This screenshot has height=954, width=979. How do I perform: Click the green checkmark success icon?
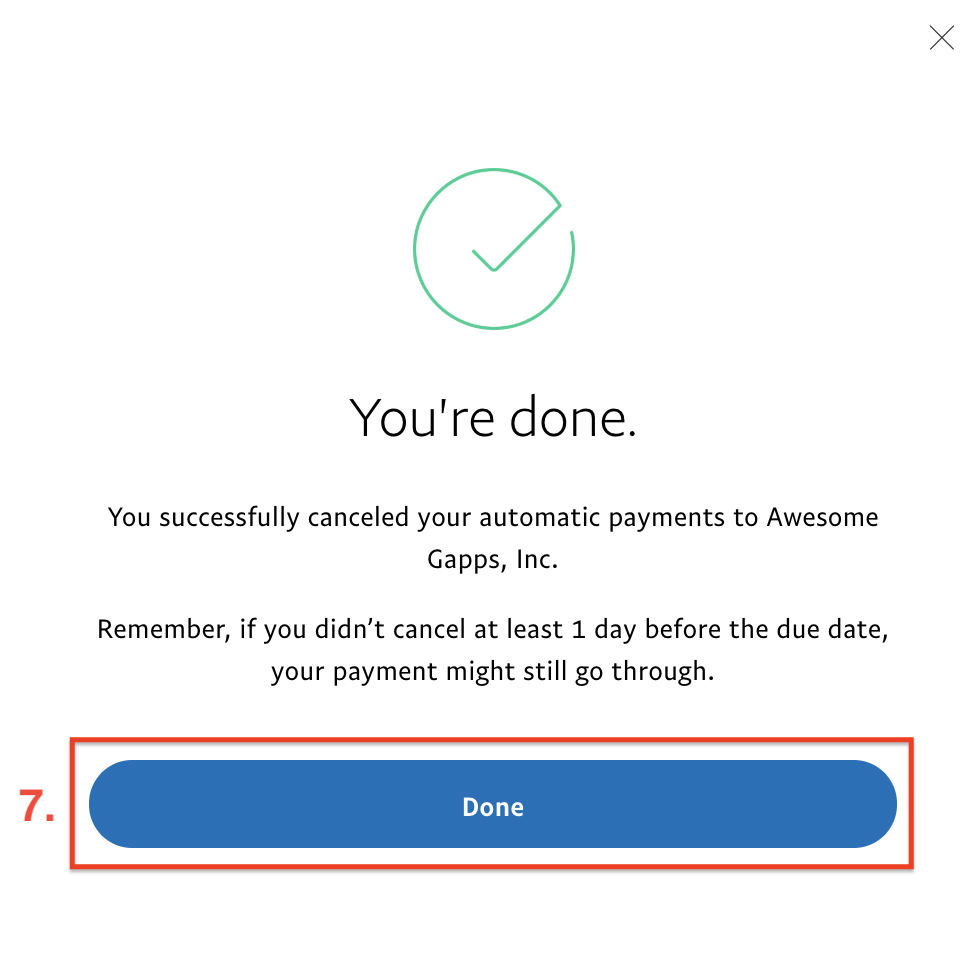[494, 248]
